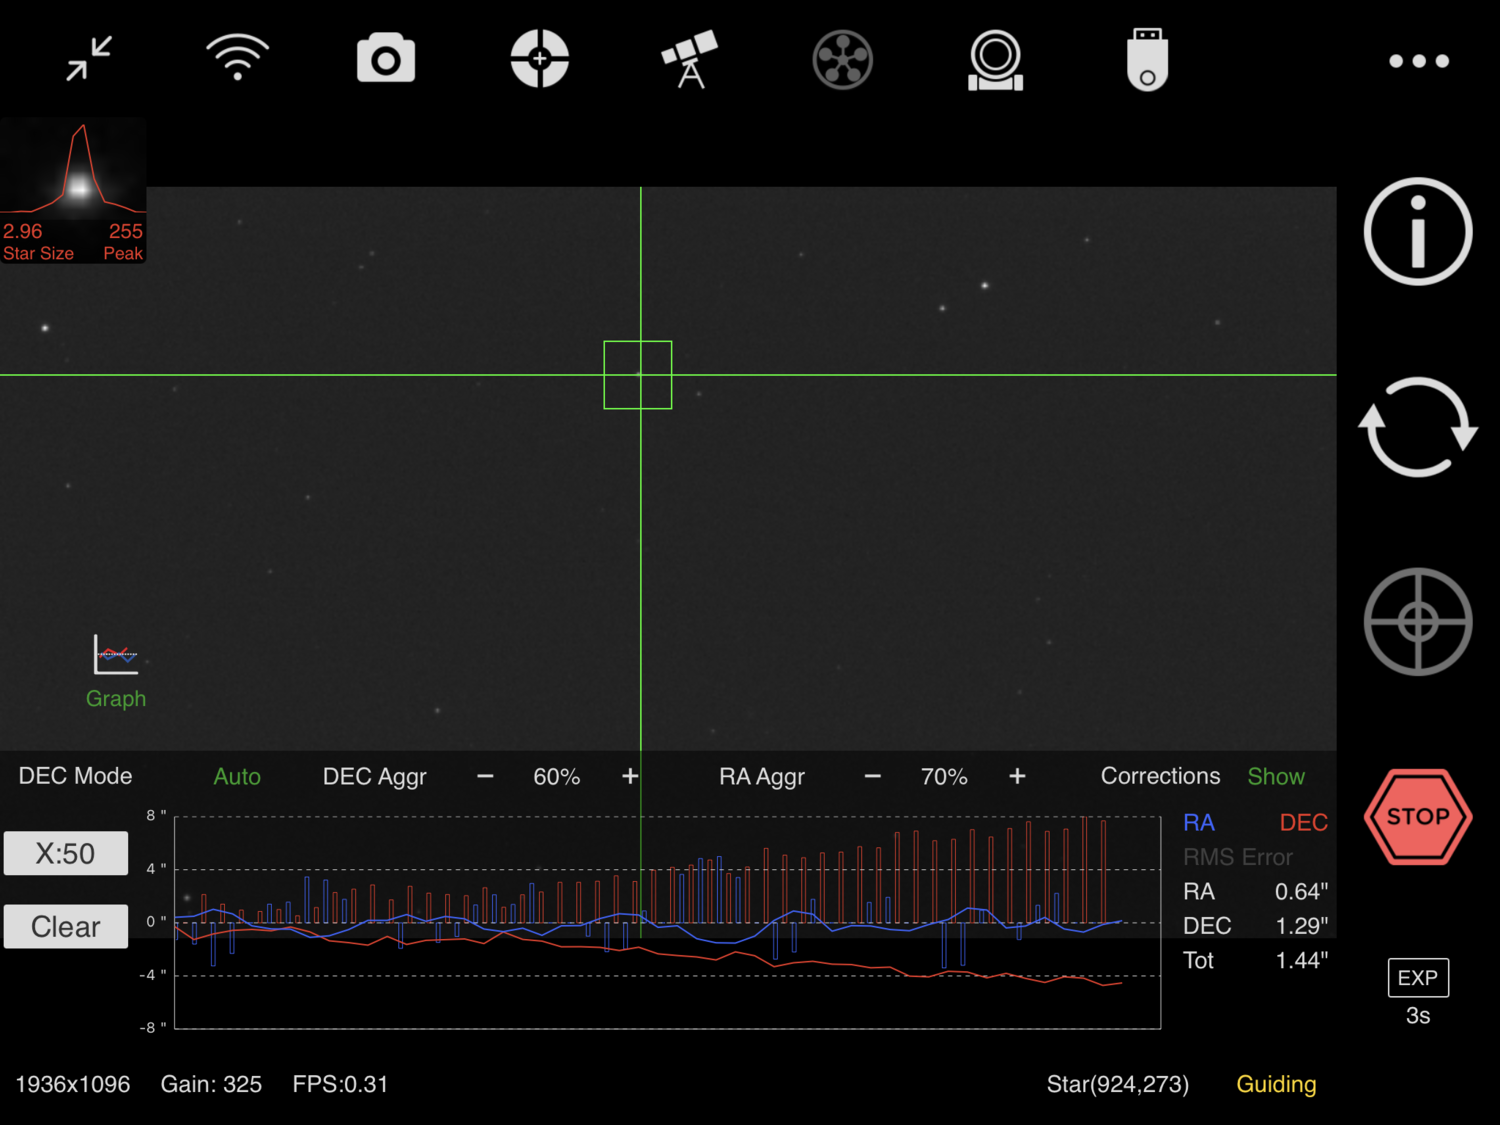Open the USB storage drive icon
Image resolution: width=1500 pixels, height=1125 pixels.
pyautogui.click(x=1148, y=60)
